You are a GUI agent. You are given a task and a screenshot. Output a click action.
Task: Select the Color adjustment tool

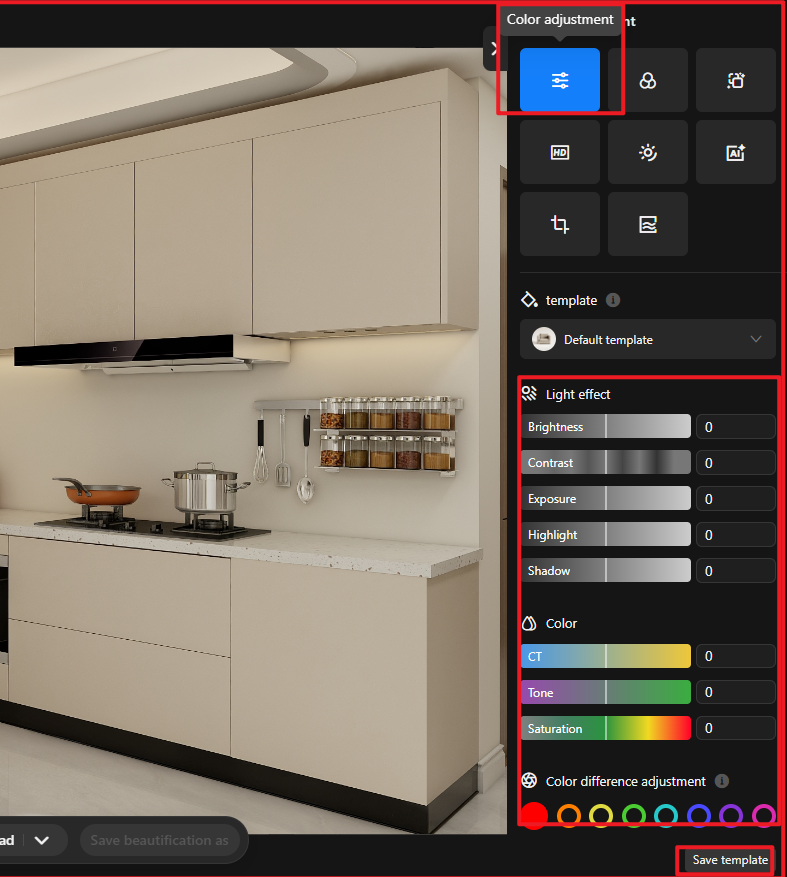point(559,80)
